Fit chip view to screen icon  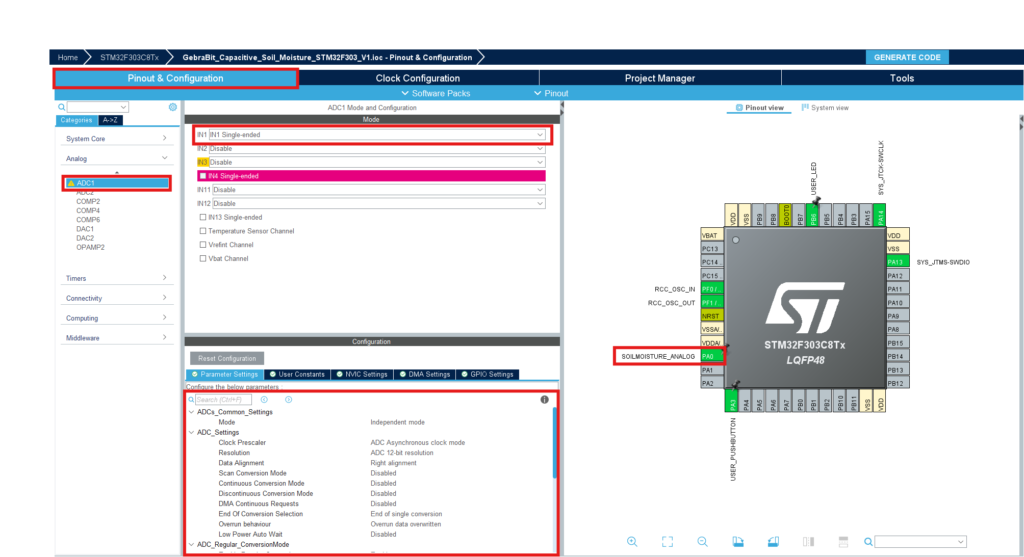(x=667, y=541)
